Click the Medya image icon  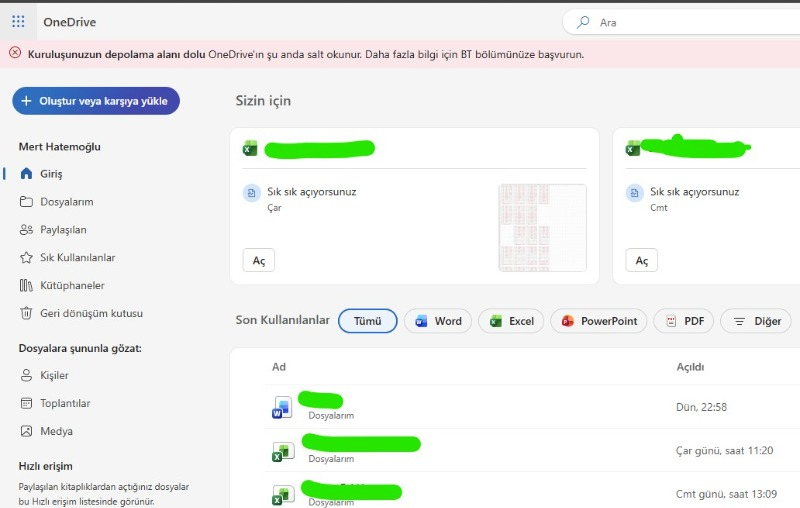[26, 431]
